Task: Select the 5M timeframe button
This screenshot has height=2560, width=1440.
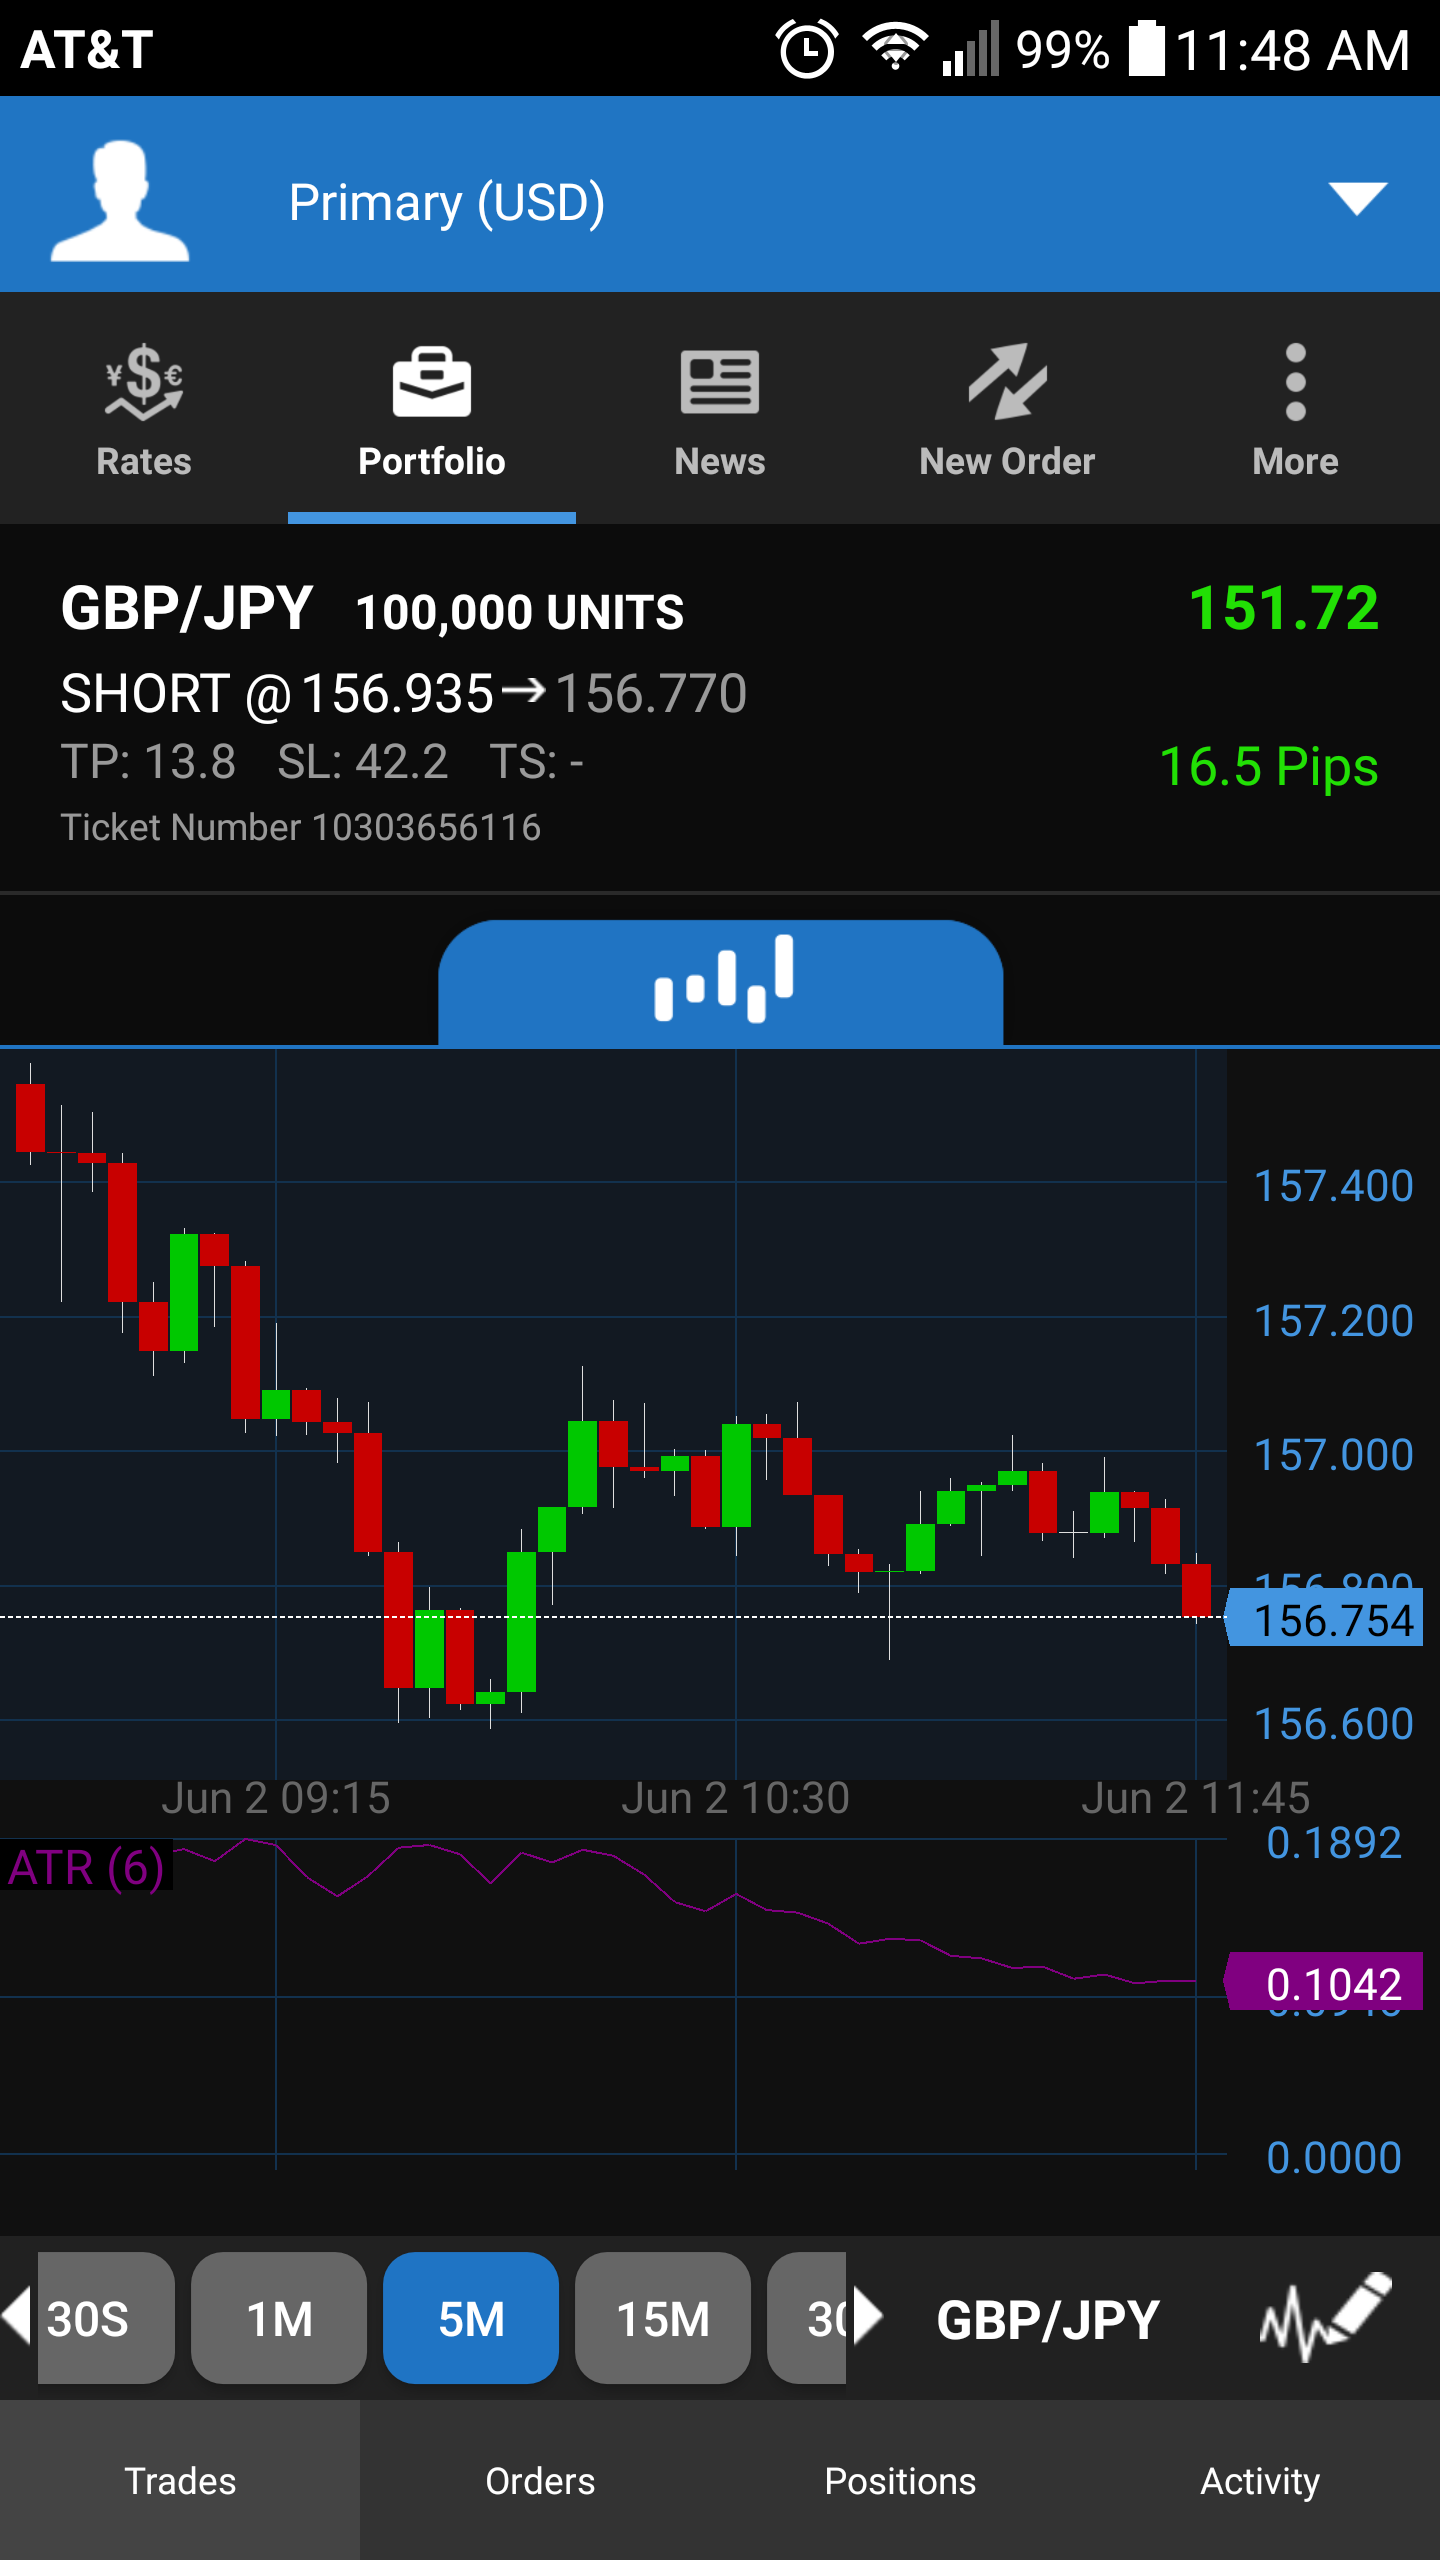Action: click(471, 2318)
